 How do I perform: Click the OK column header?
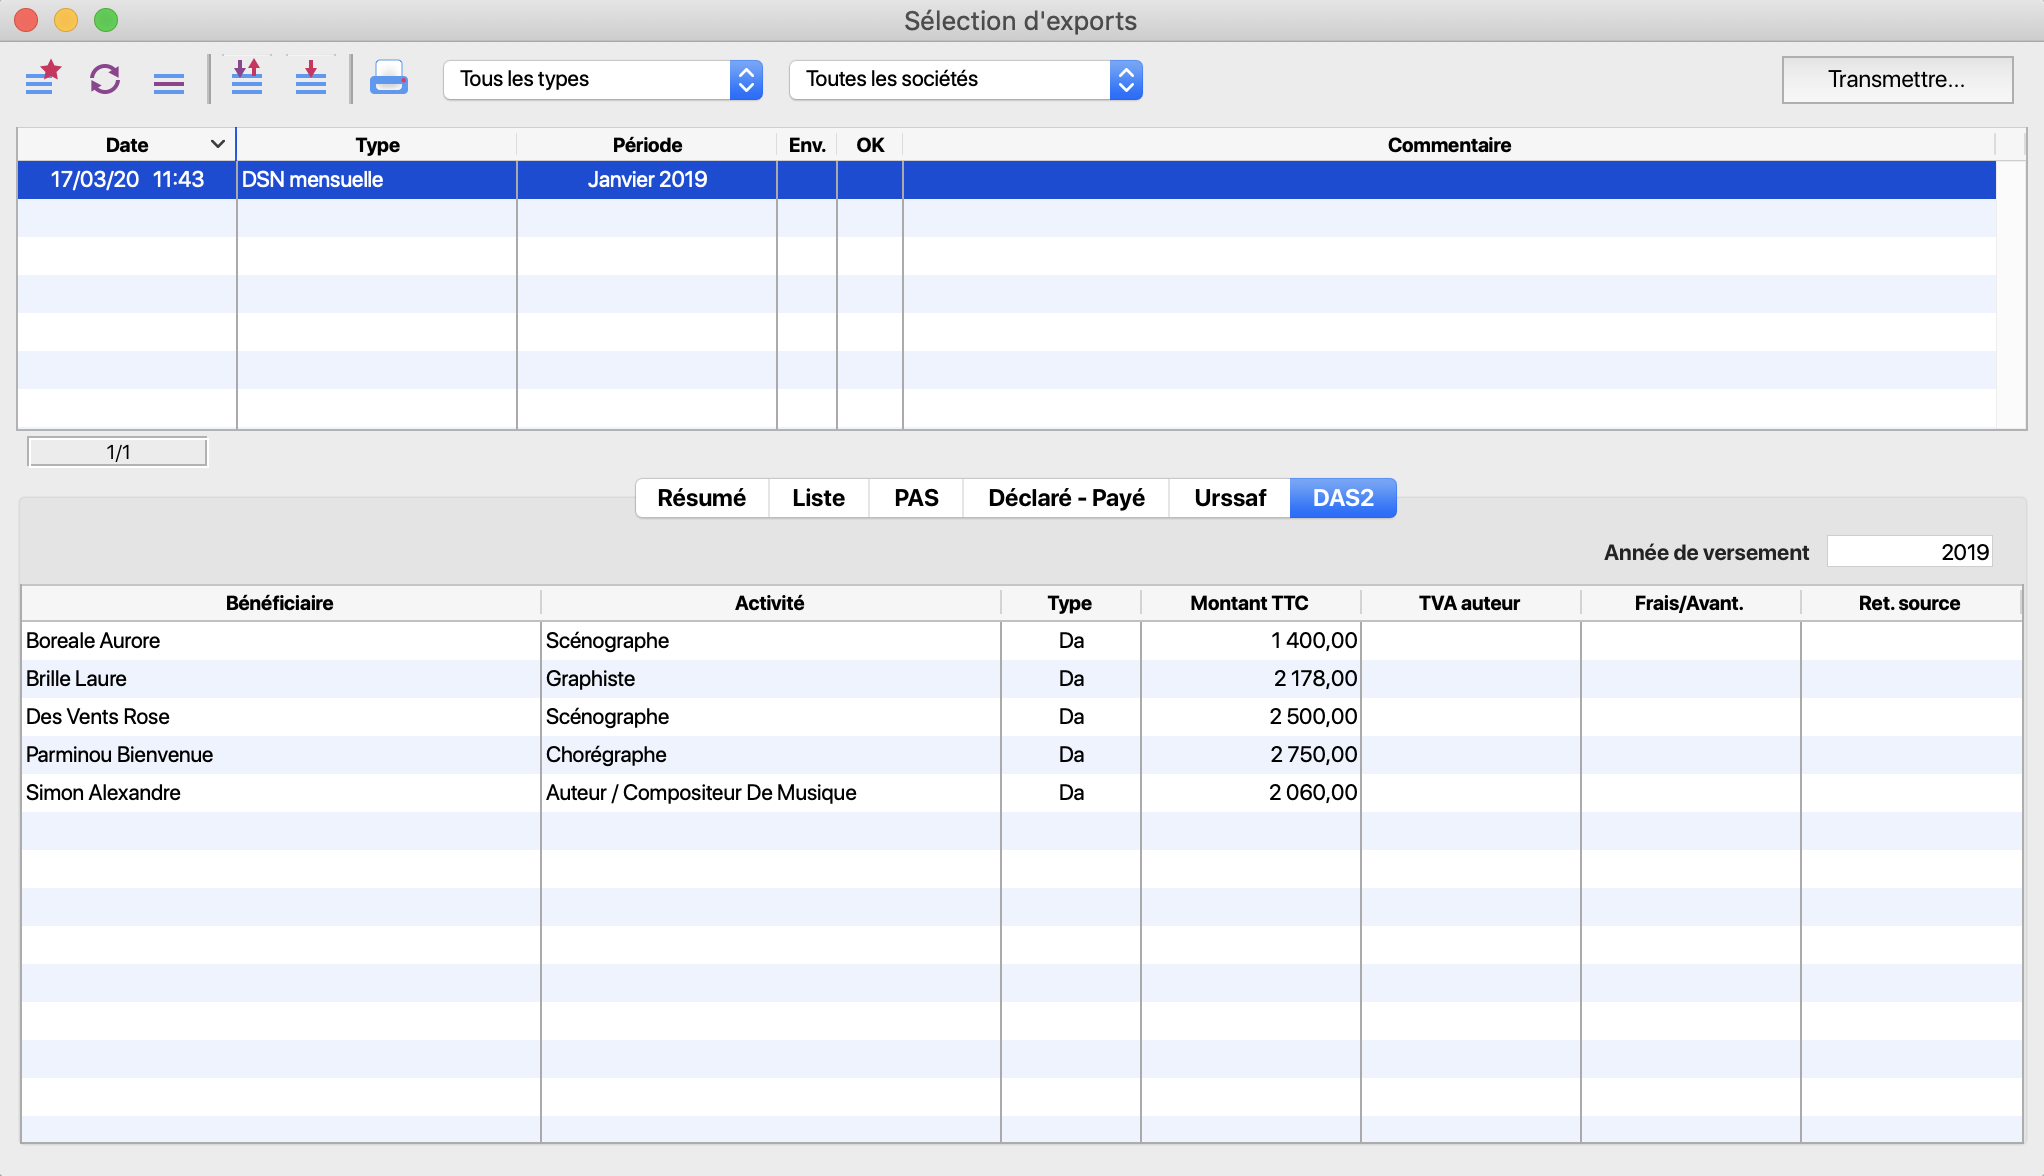[870, 145]
